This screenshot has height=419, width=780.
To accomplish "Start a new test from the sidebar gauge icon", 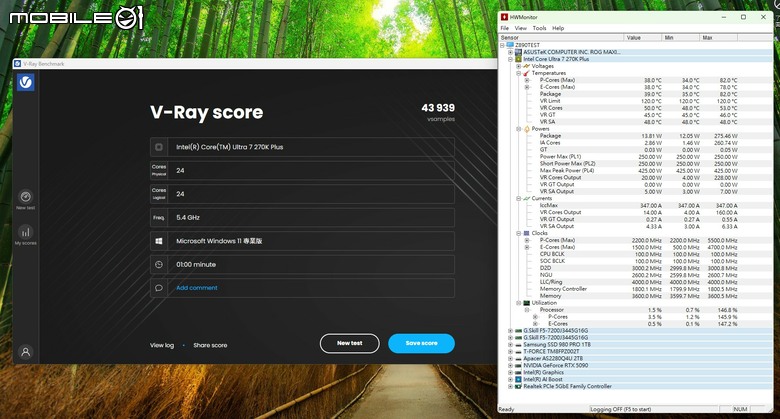I will (25, 196).
